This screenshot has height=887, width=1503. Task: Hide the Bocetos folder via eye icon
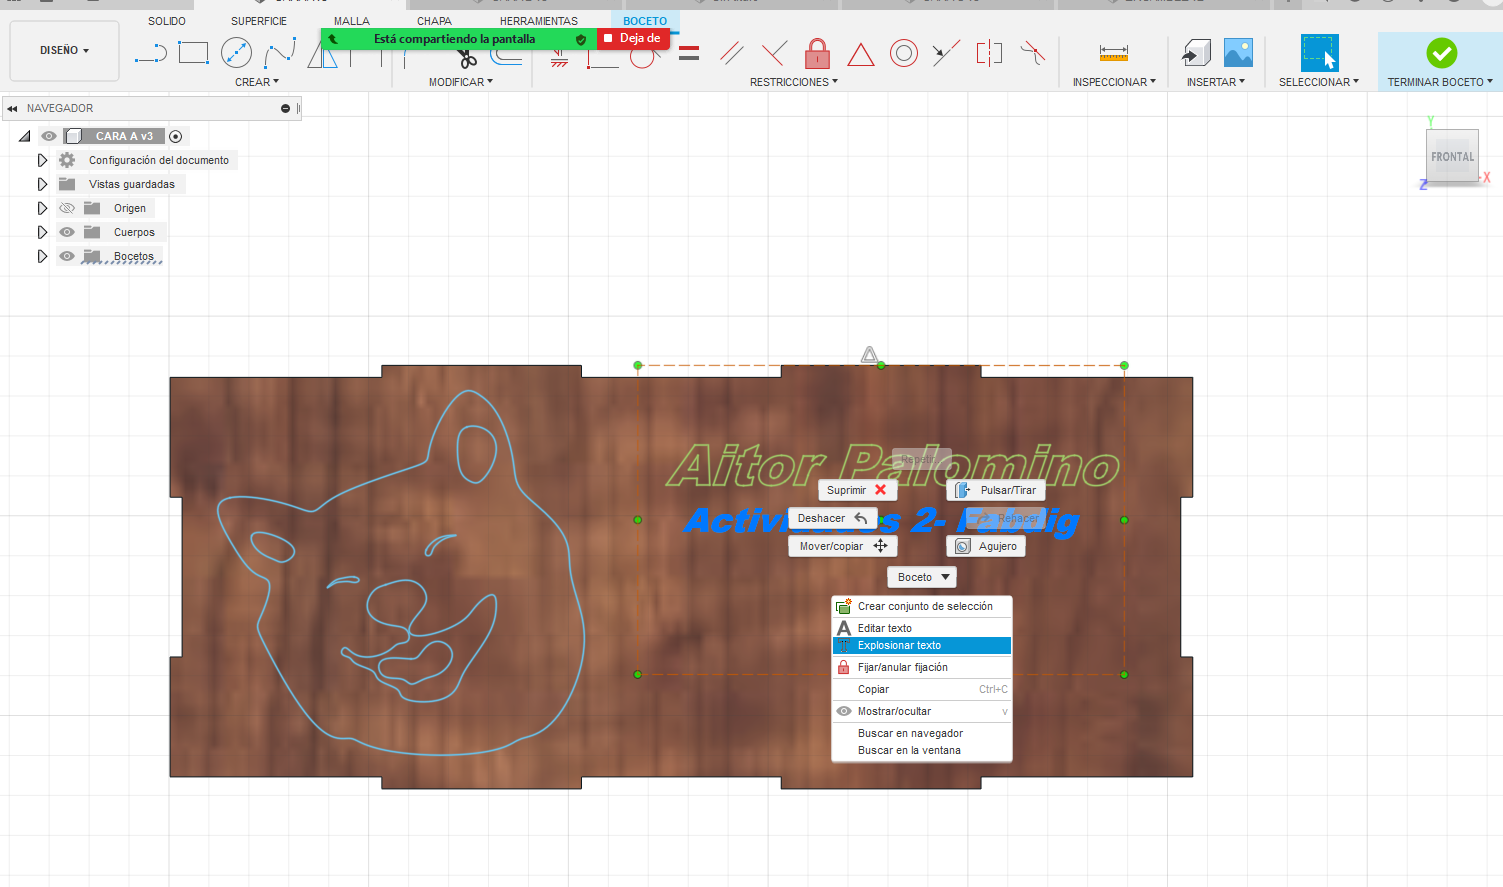coord(67,256)
